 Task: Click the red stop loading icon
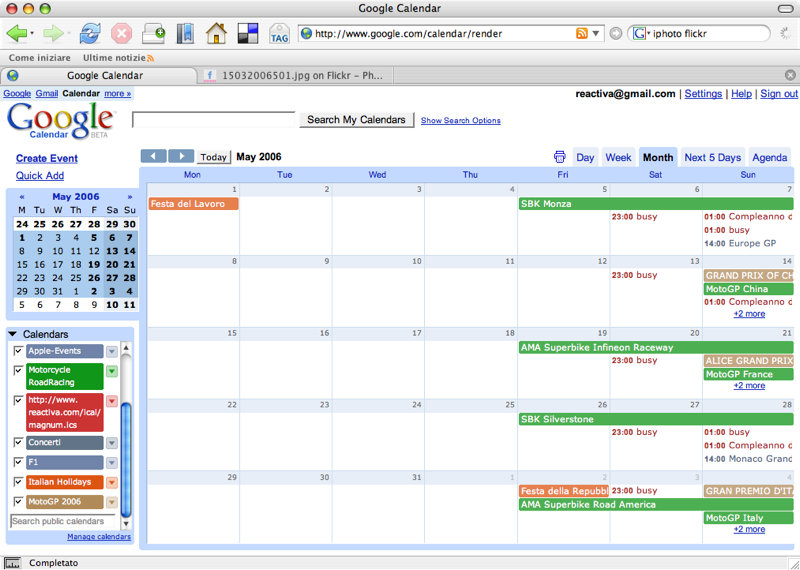[x=121, y=34]
